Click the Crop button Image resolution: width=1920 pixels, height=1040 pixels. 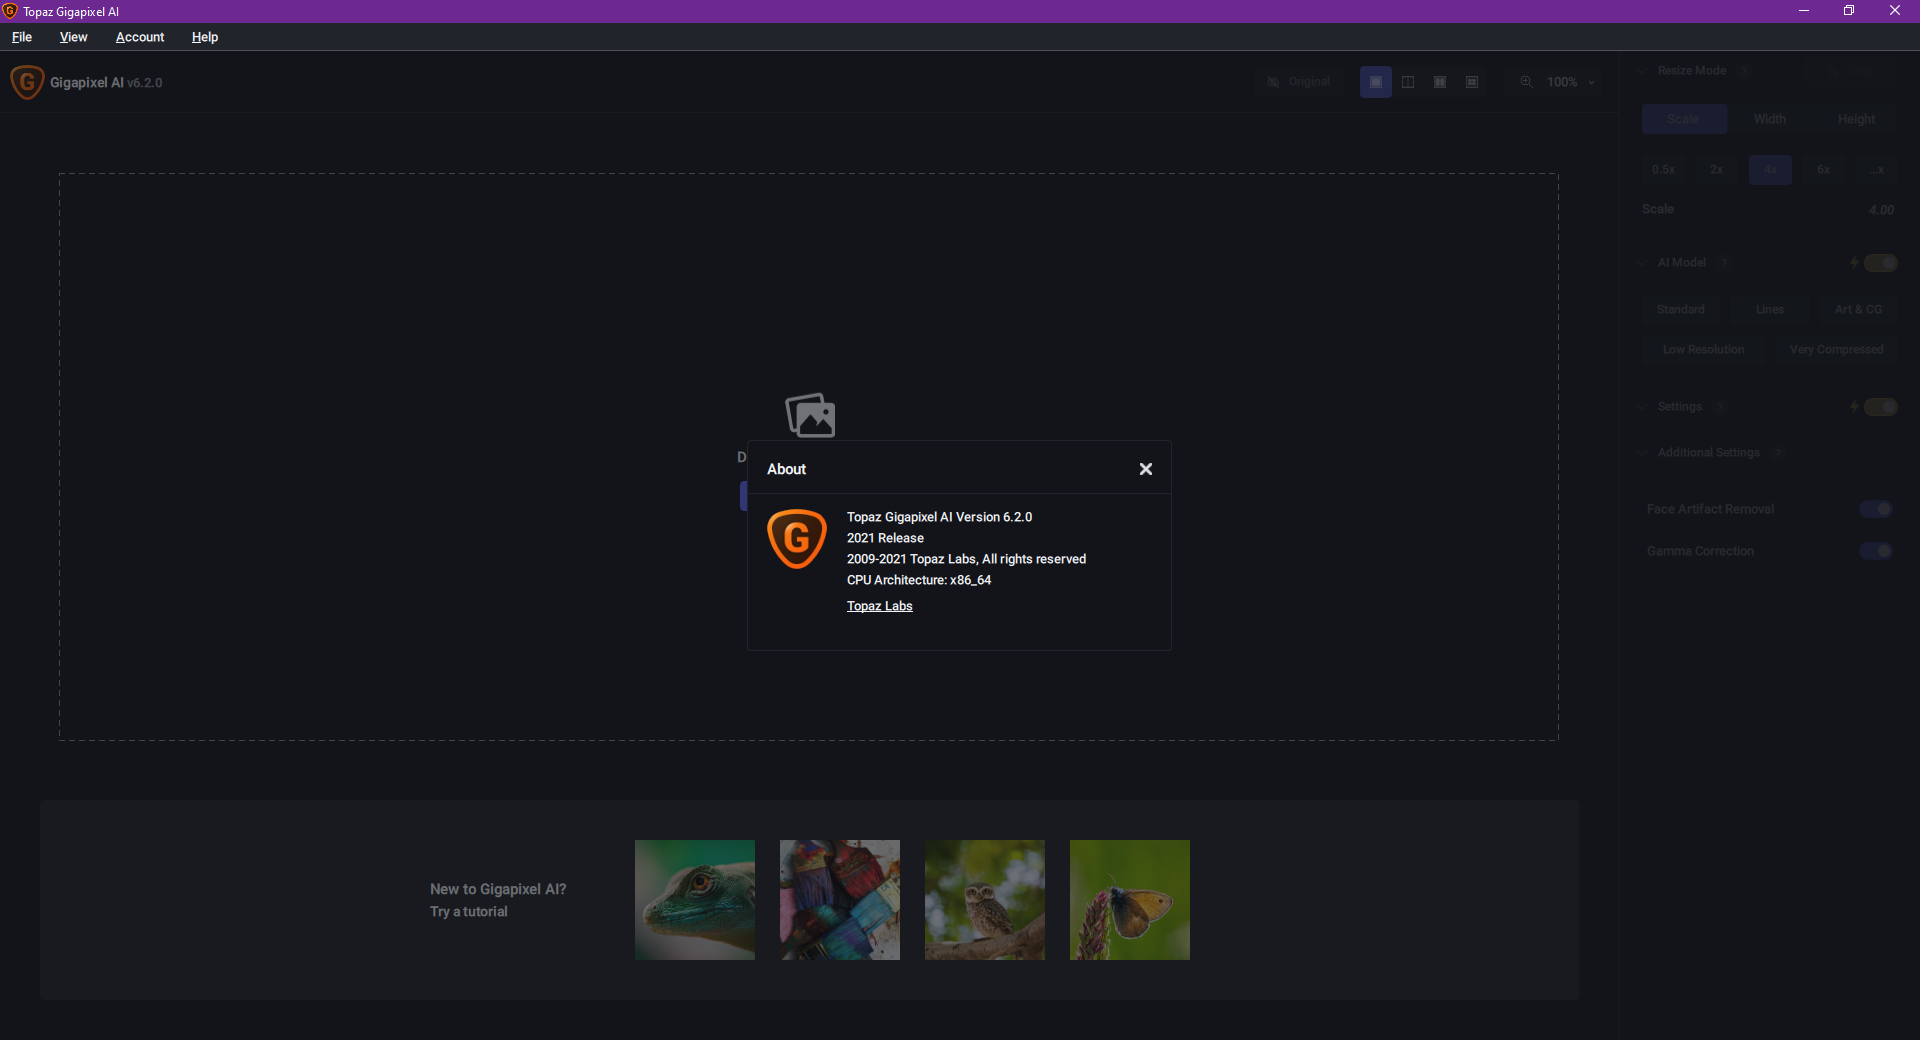1850,71
